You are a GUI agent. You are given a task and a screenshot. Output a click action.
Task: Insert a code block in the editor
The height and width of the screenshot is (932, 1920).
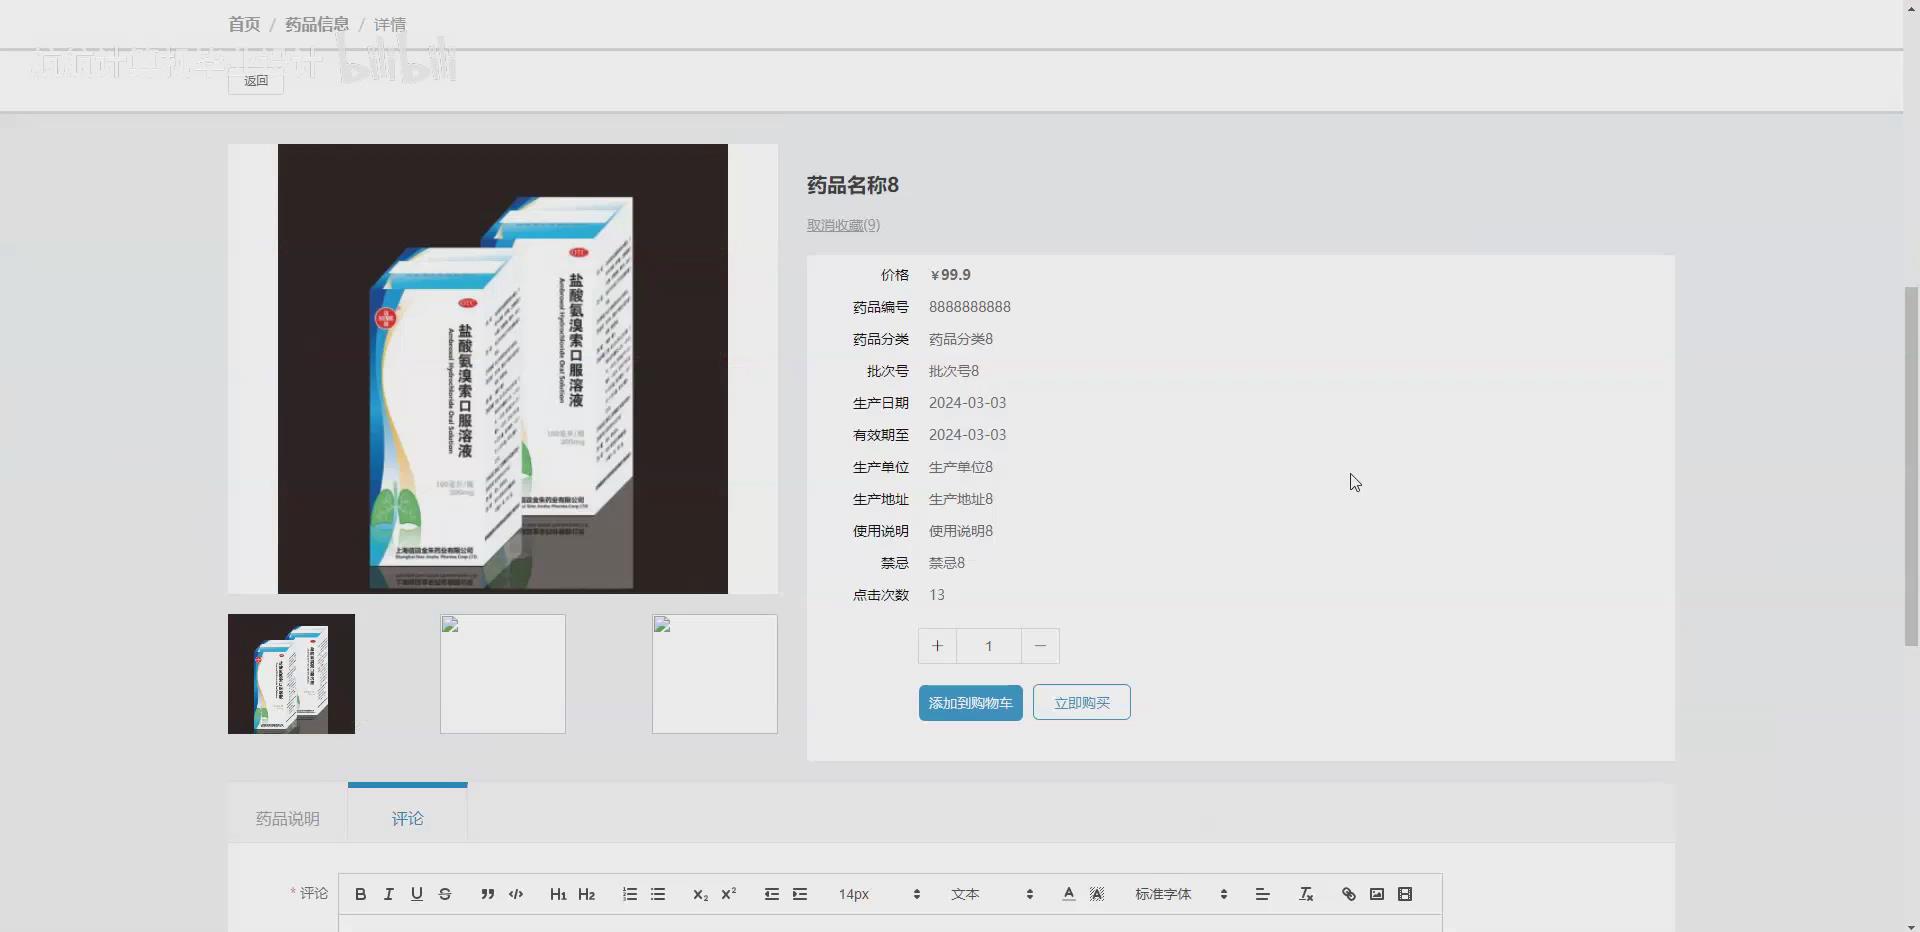(x=516, y=894)
